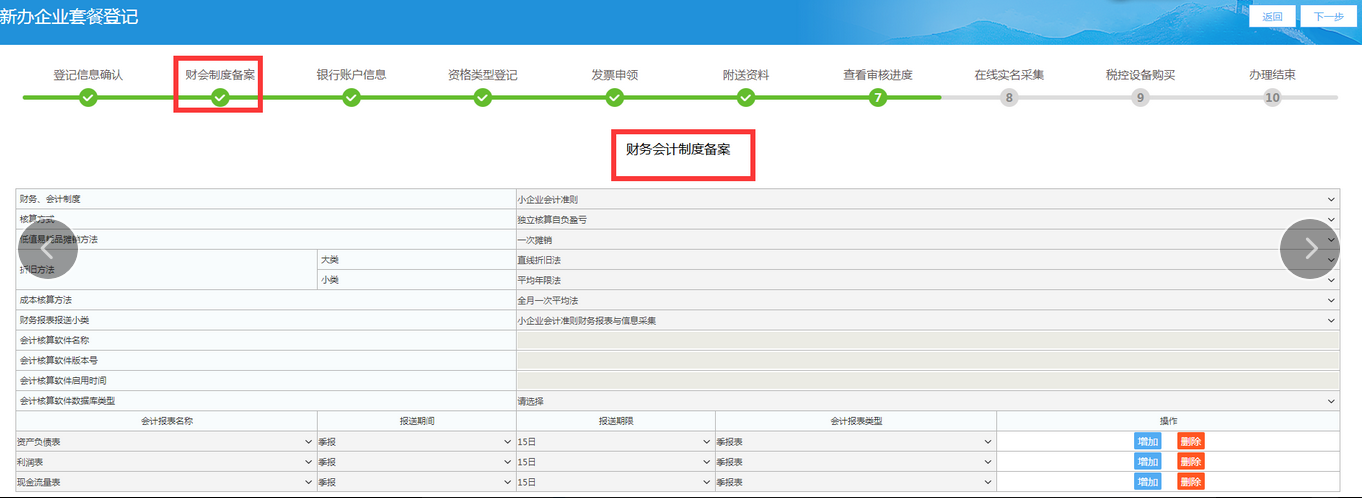Image resolution: width=1362 pixels, height=498 pixels.
Task: Click step 7 circle for 查看审核进度
Action: tap(878, 97)
